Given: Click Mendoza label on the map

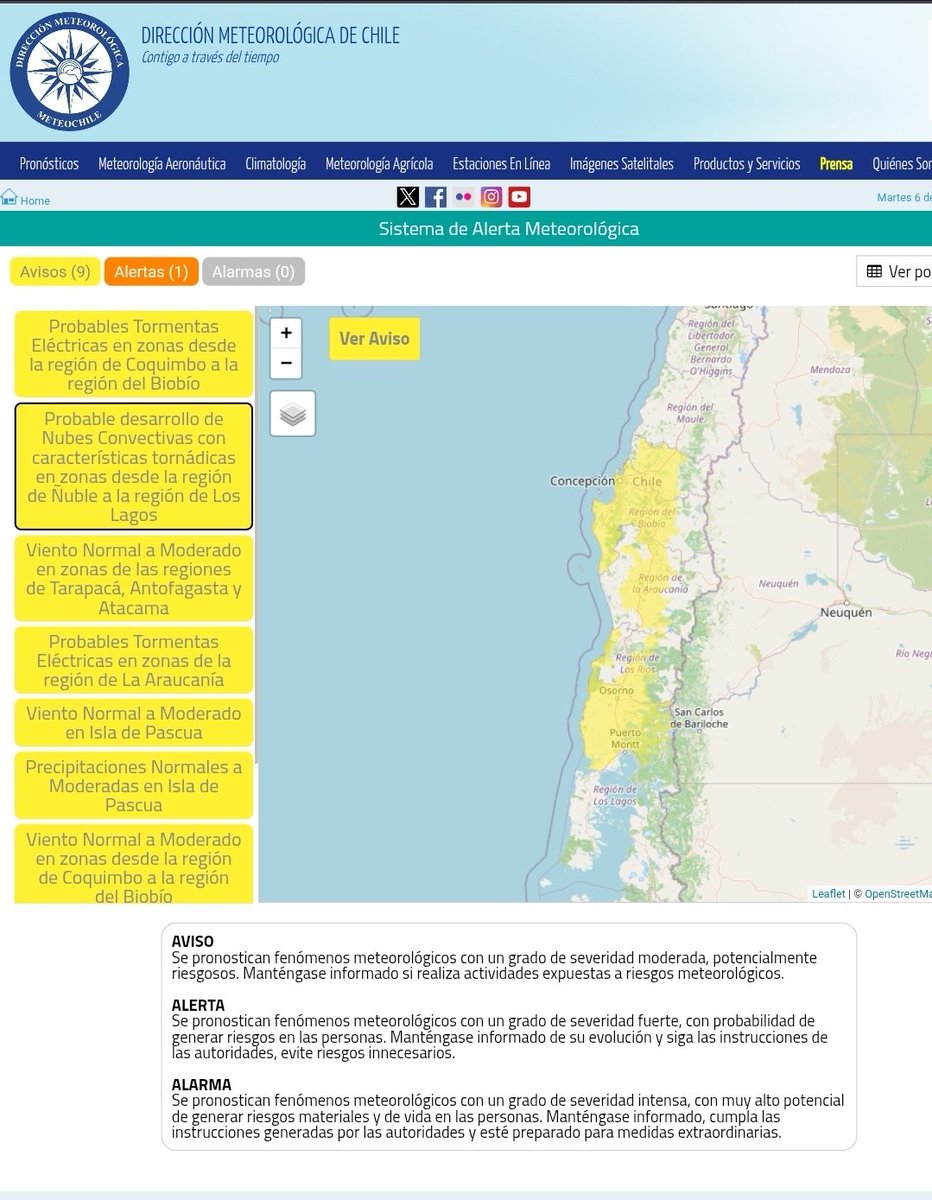Looking at the screenshot, I should pos(830,370).
